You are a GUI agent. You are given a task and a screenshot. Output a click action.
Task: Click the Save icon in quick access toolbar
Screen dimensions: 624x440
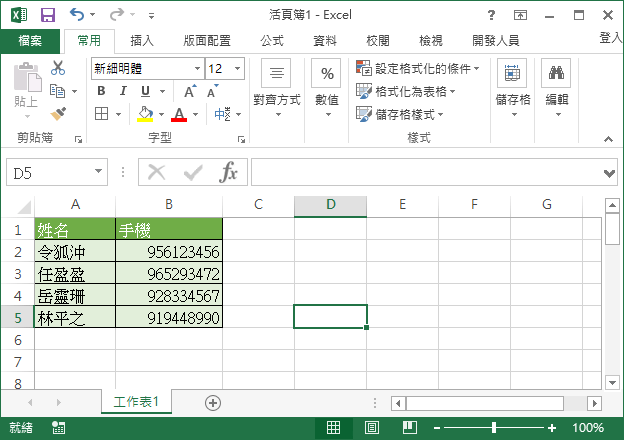point(48,15)
